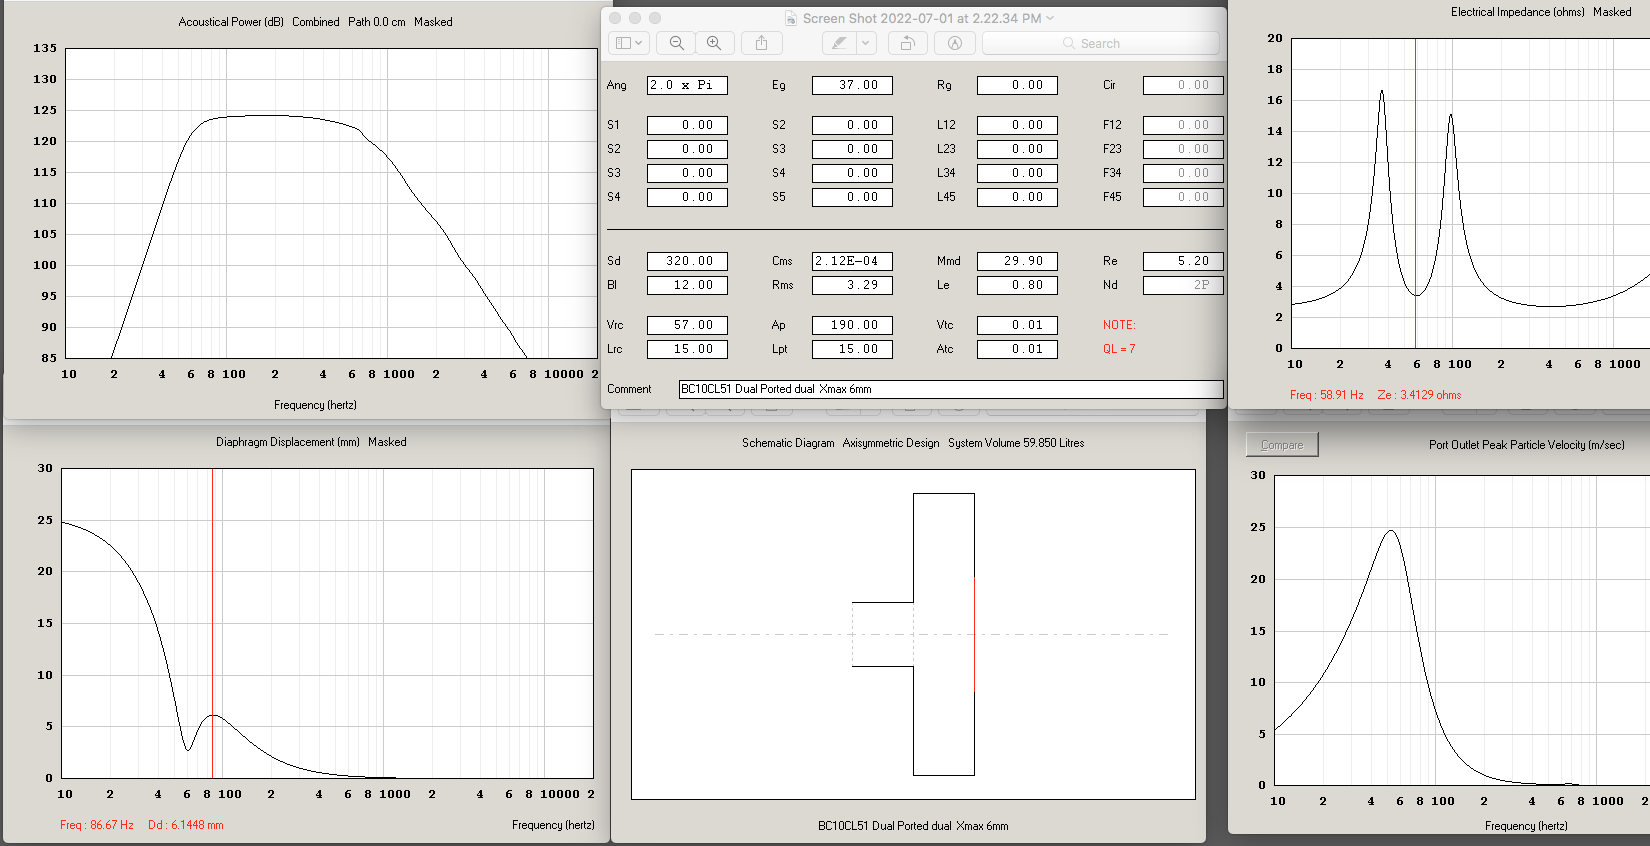Click the Eg field showing 37.00
Viewport: 1650px width, 846px height.
[x=852, y=85]
